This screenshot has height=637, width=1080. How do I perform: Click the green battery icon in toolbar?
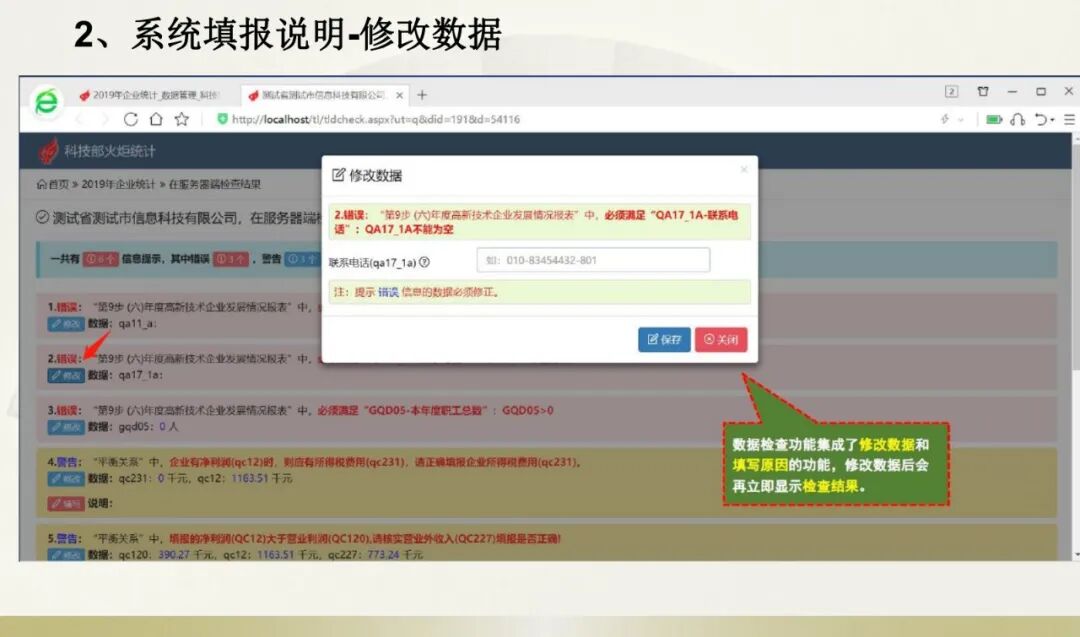click(x=994, y=120)
